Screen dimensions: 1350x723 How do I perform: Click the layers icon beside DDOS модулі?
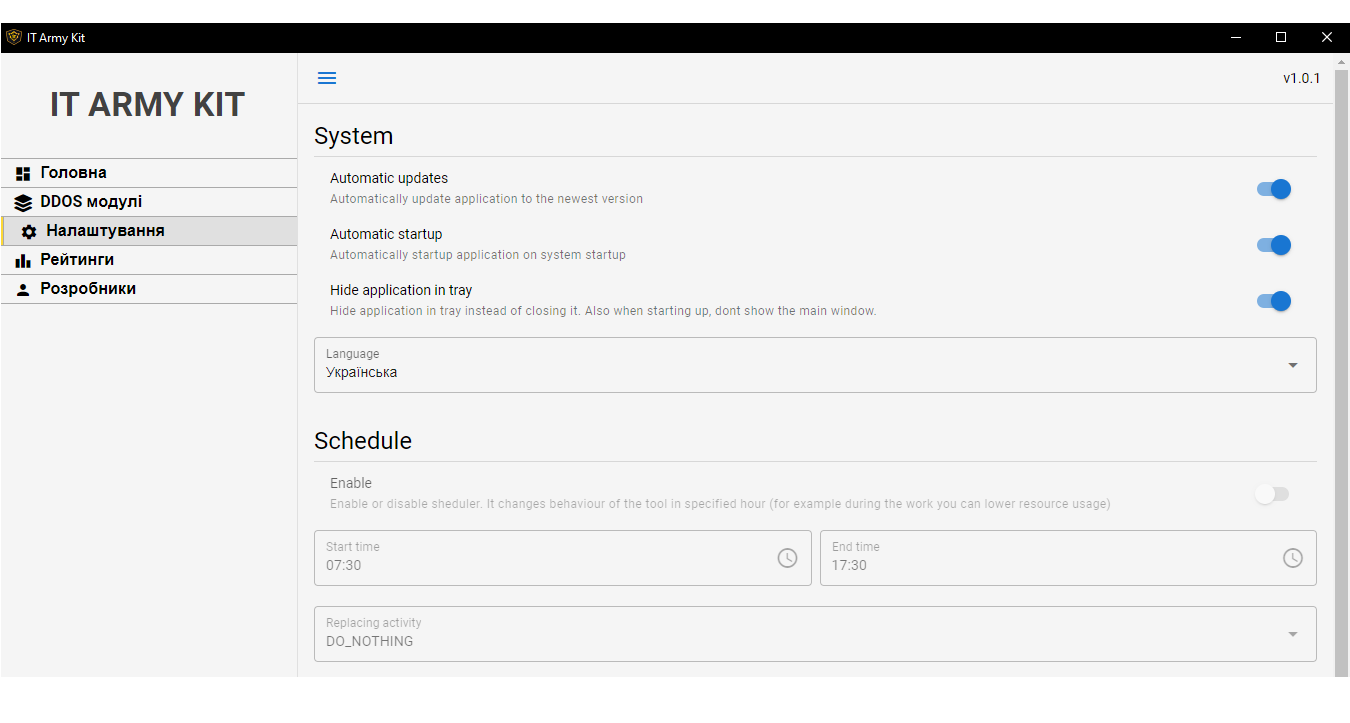(x=24, y=203)
